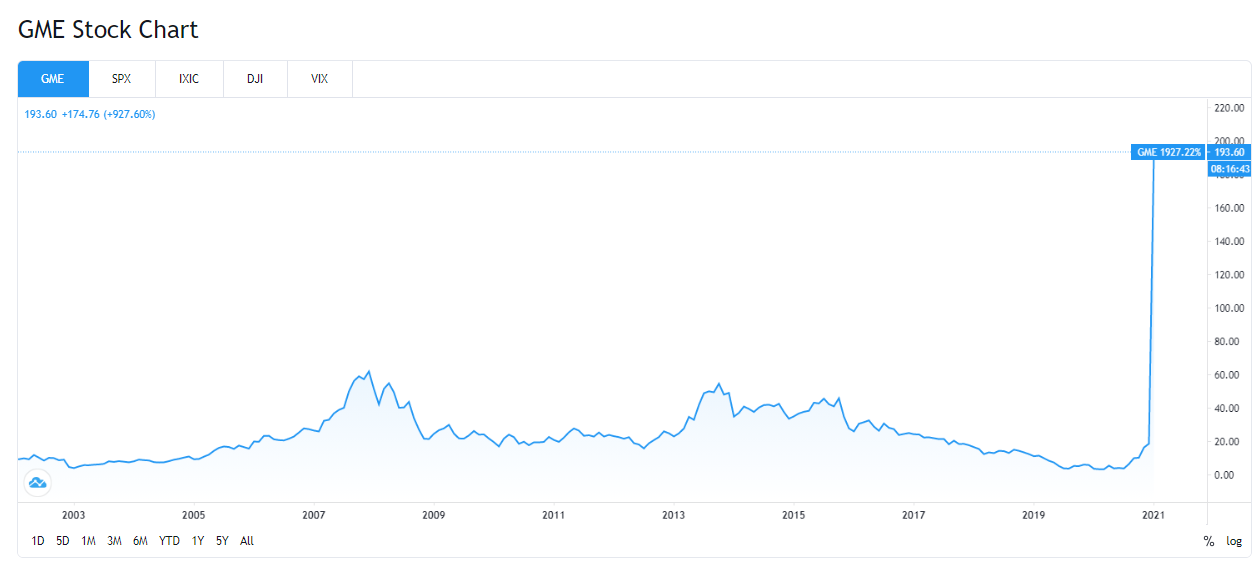
Task: Pick the 6M time range
Action: pos(140,541)
